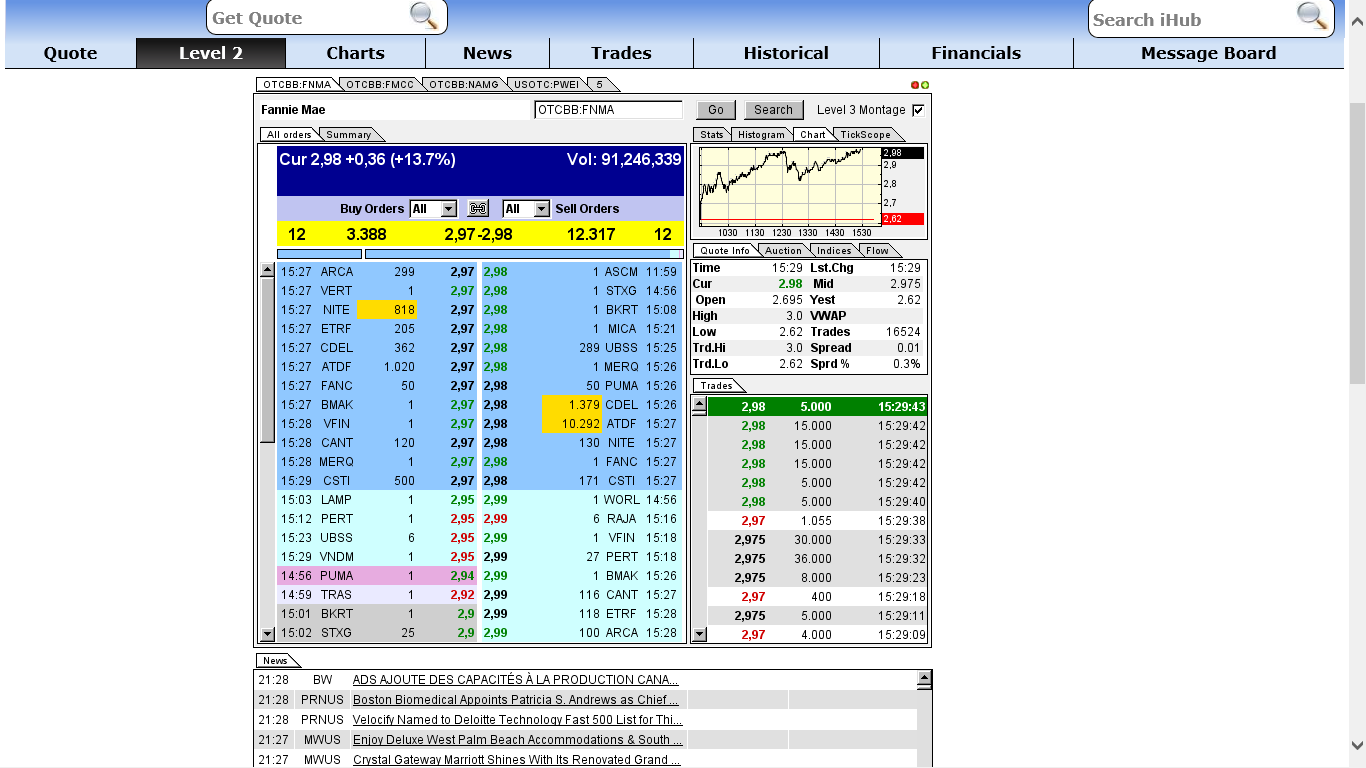The image size is (1366, 768).
Task: Click down arrow of Trades list scrollbar
Action: click(x=699, y=634)
